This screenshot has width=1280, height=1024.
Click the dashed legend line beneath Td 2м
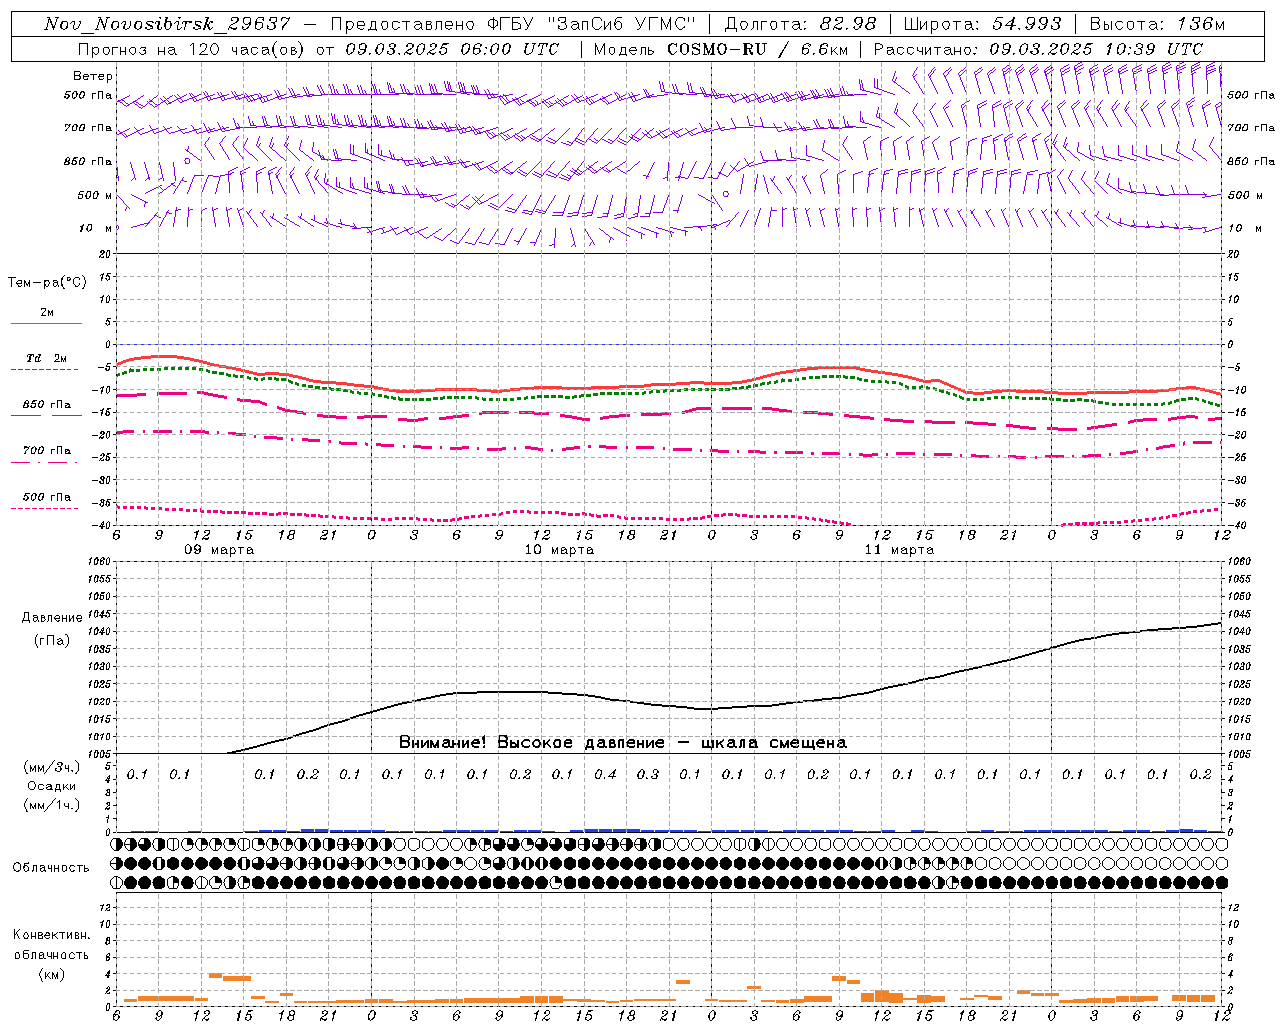(46, 370)
